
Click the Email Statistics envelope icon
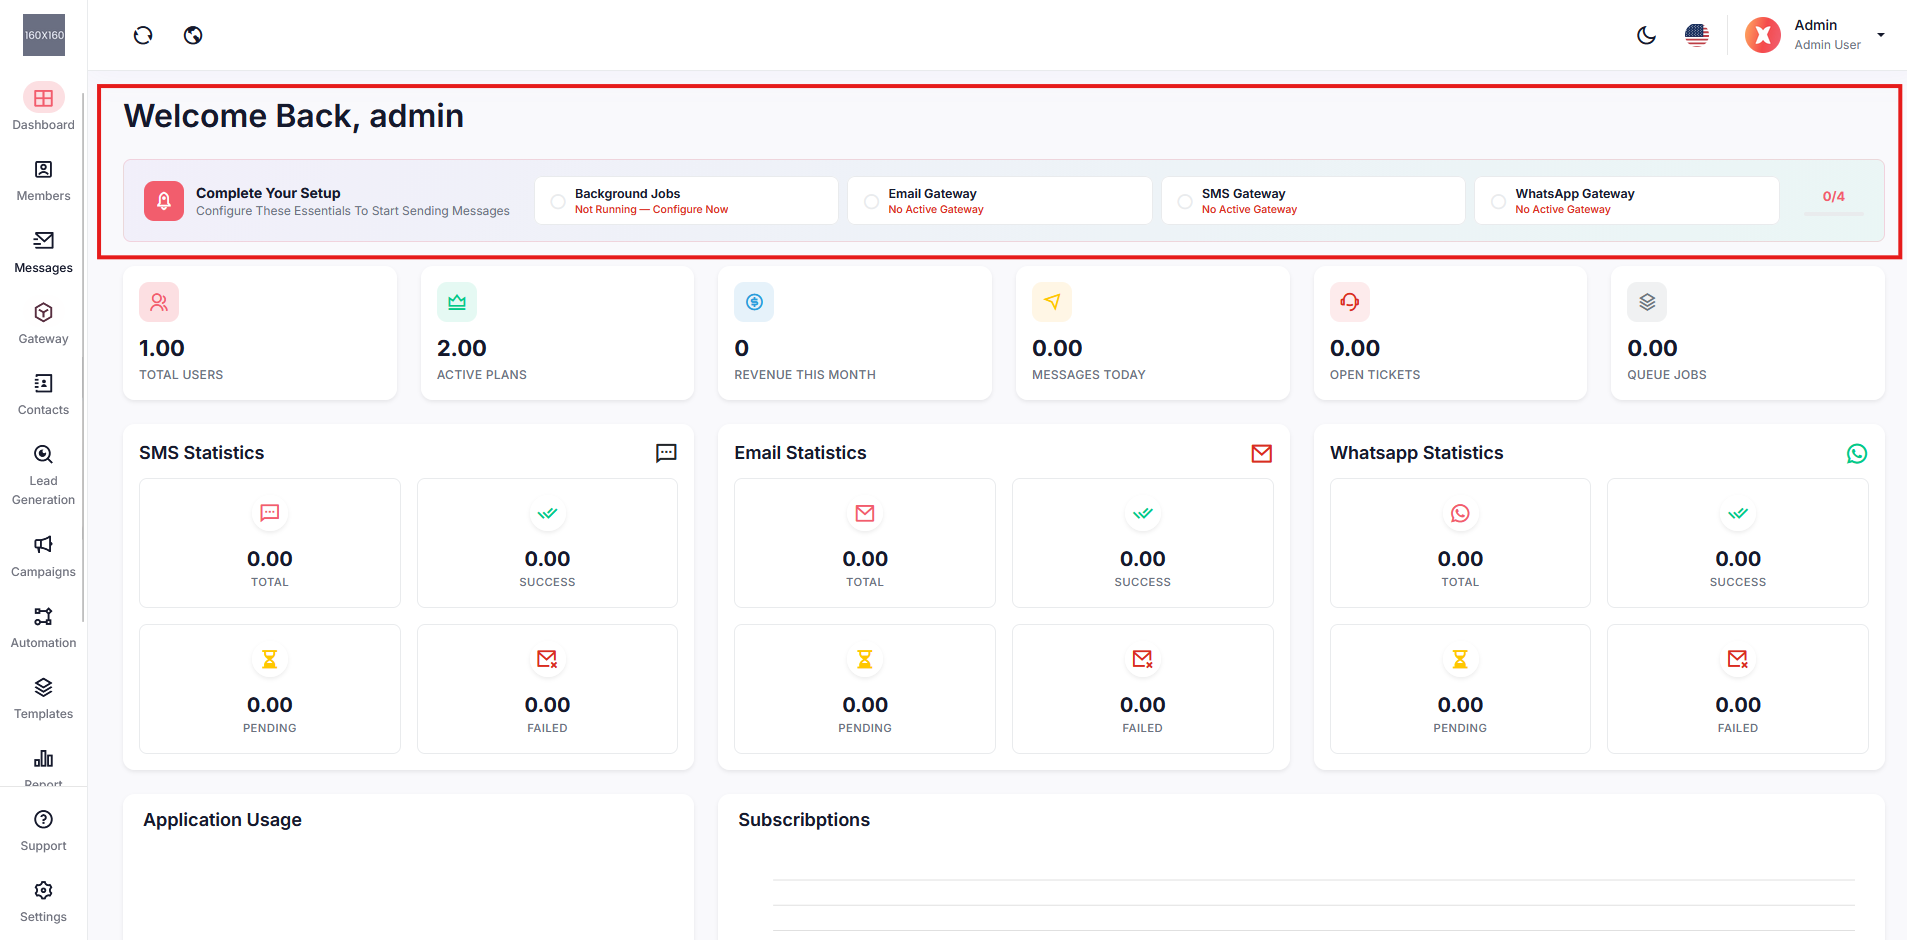click(1261, 453)
